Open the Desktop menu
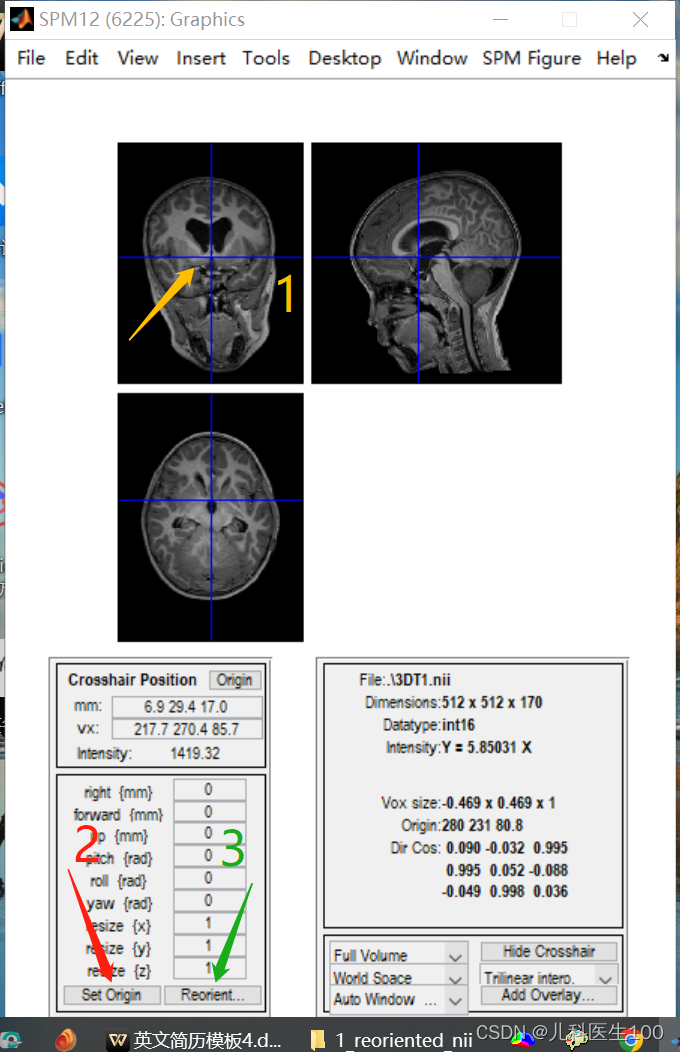This screenshot has width=680, height=1052. [x=344, y=58]
